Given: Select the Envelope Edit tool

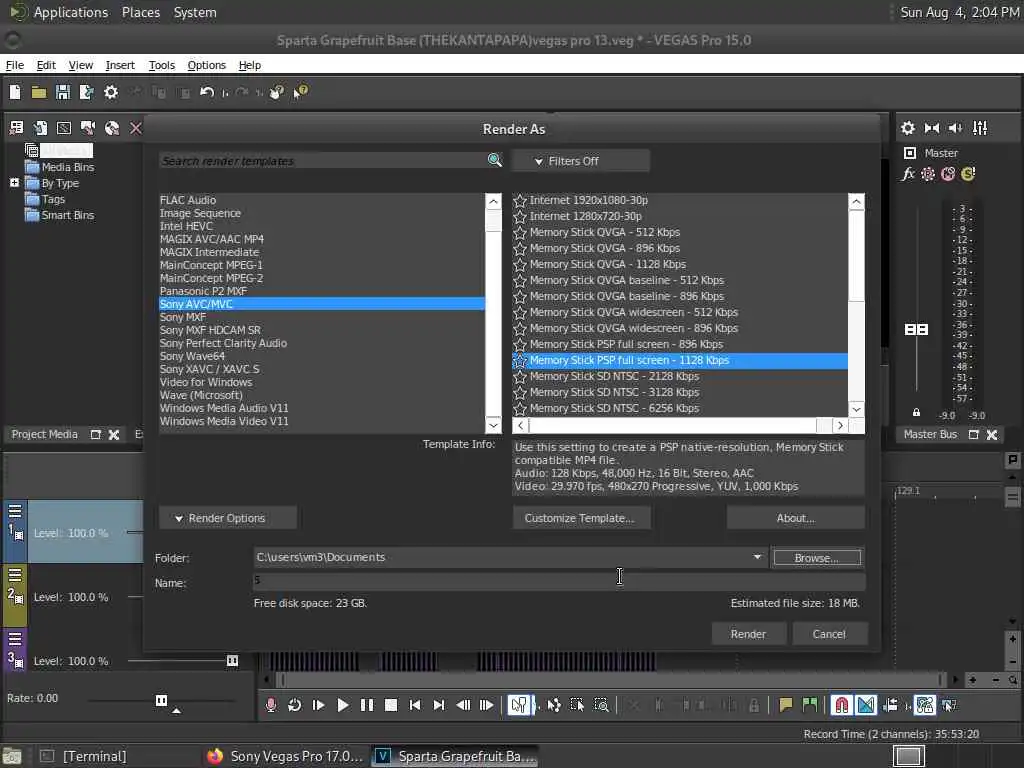Looking at the screenshot, I should click(554, 705).
